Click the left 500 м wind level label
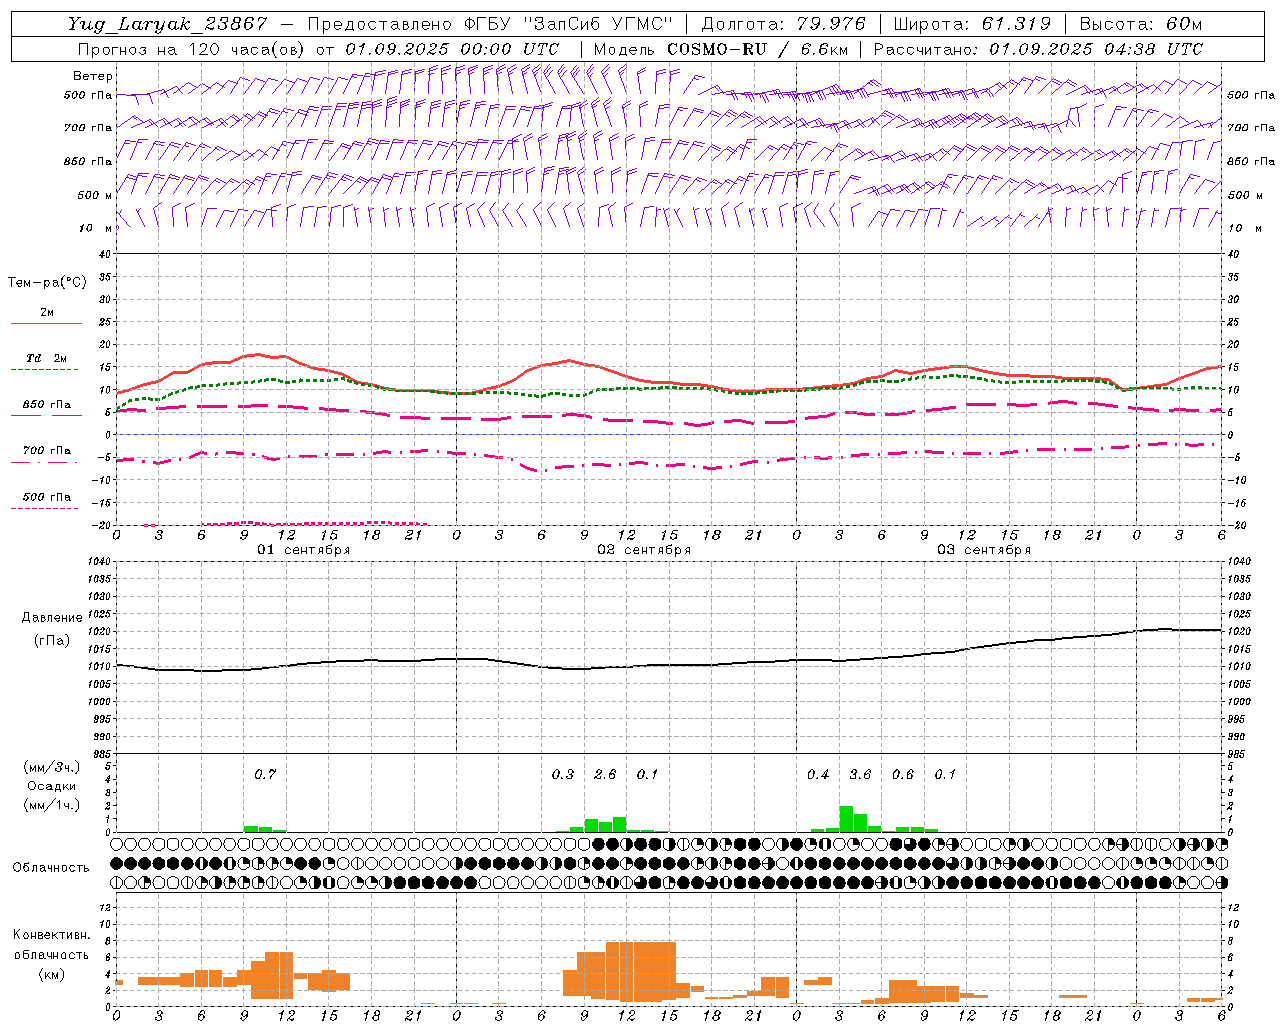 [x=95, y=195]
